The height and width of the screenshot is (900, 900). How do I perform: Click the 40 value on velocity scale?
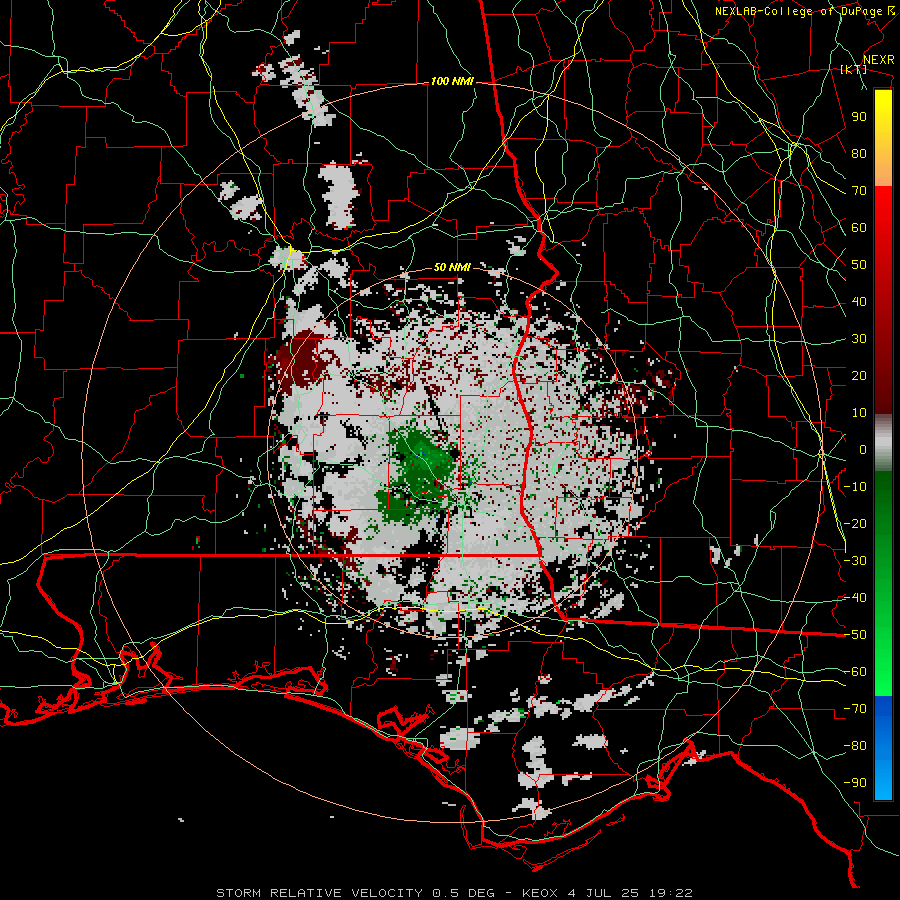859,302
